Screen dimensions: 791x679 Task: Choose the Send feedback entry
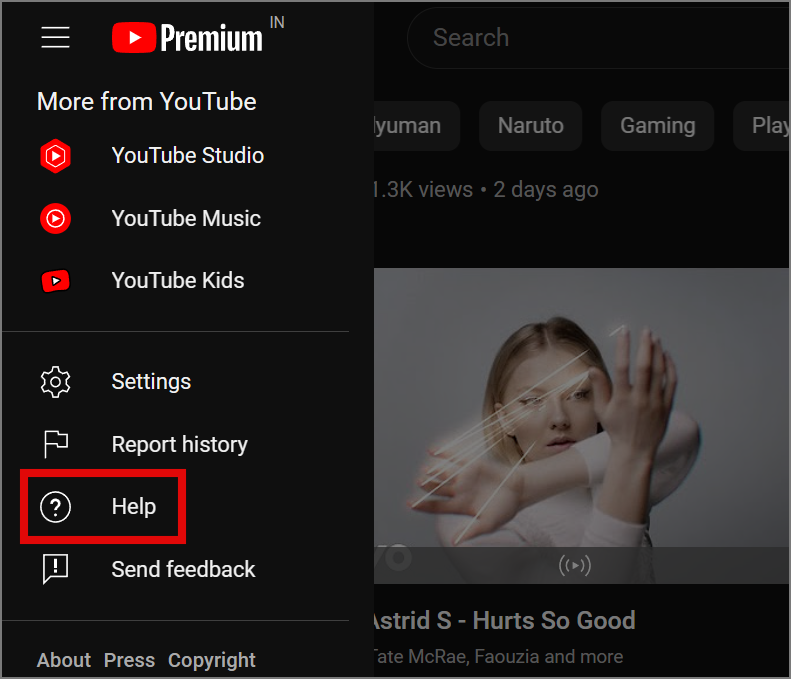(x=183, y=570)
